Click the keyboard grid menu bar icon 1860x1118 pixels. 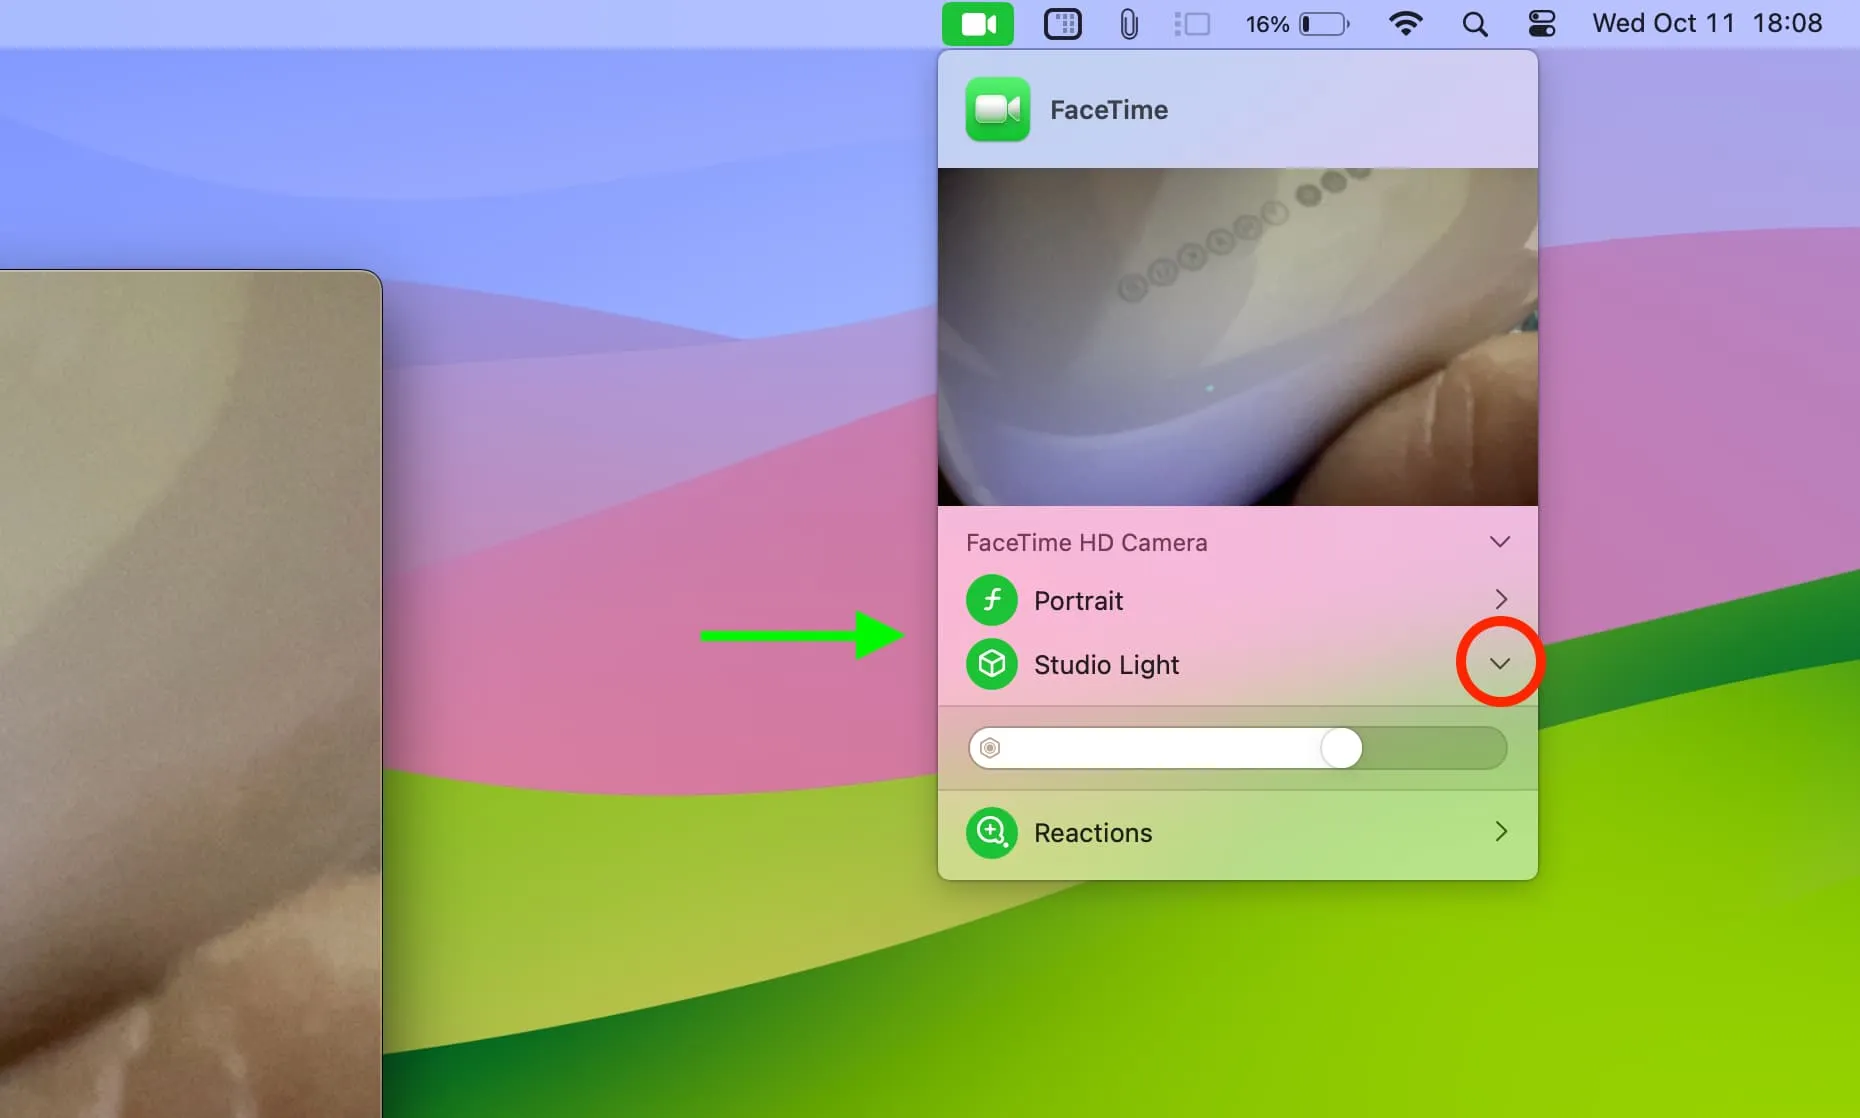pos(1062,24)
